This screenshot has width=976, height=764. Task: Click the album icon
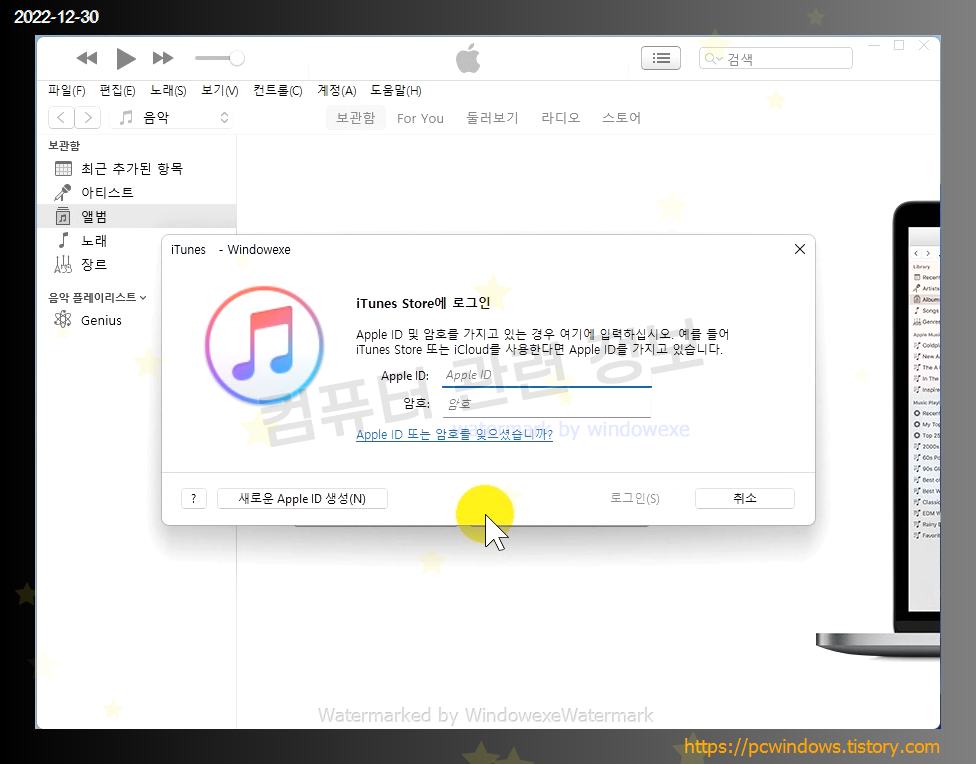tap(63, 216)
